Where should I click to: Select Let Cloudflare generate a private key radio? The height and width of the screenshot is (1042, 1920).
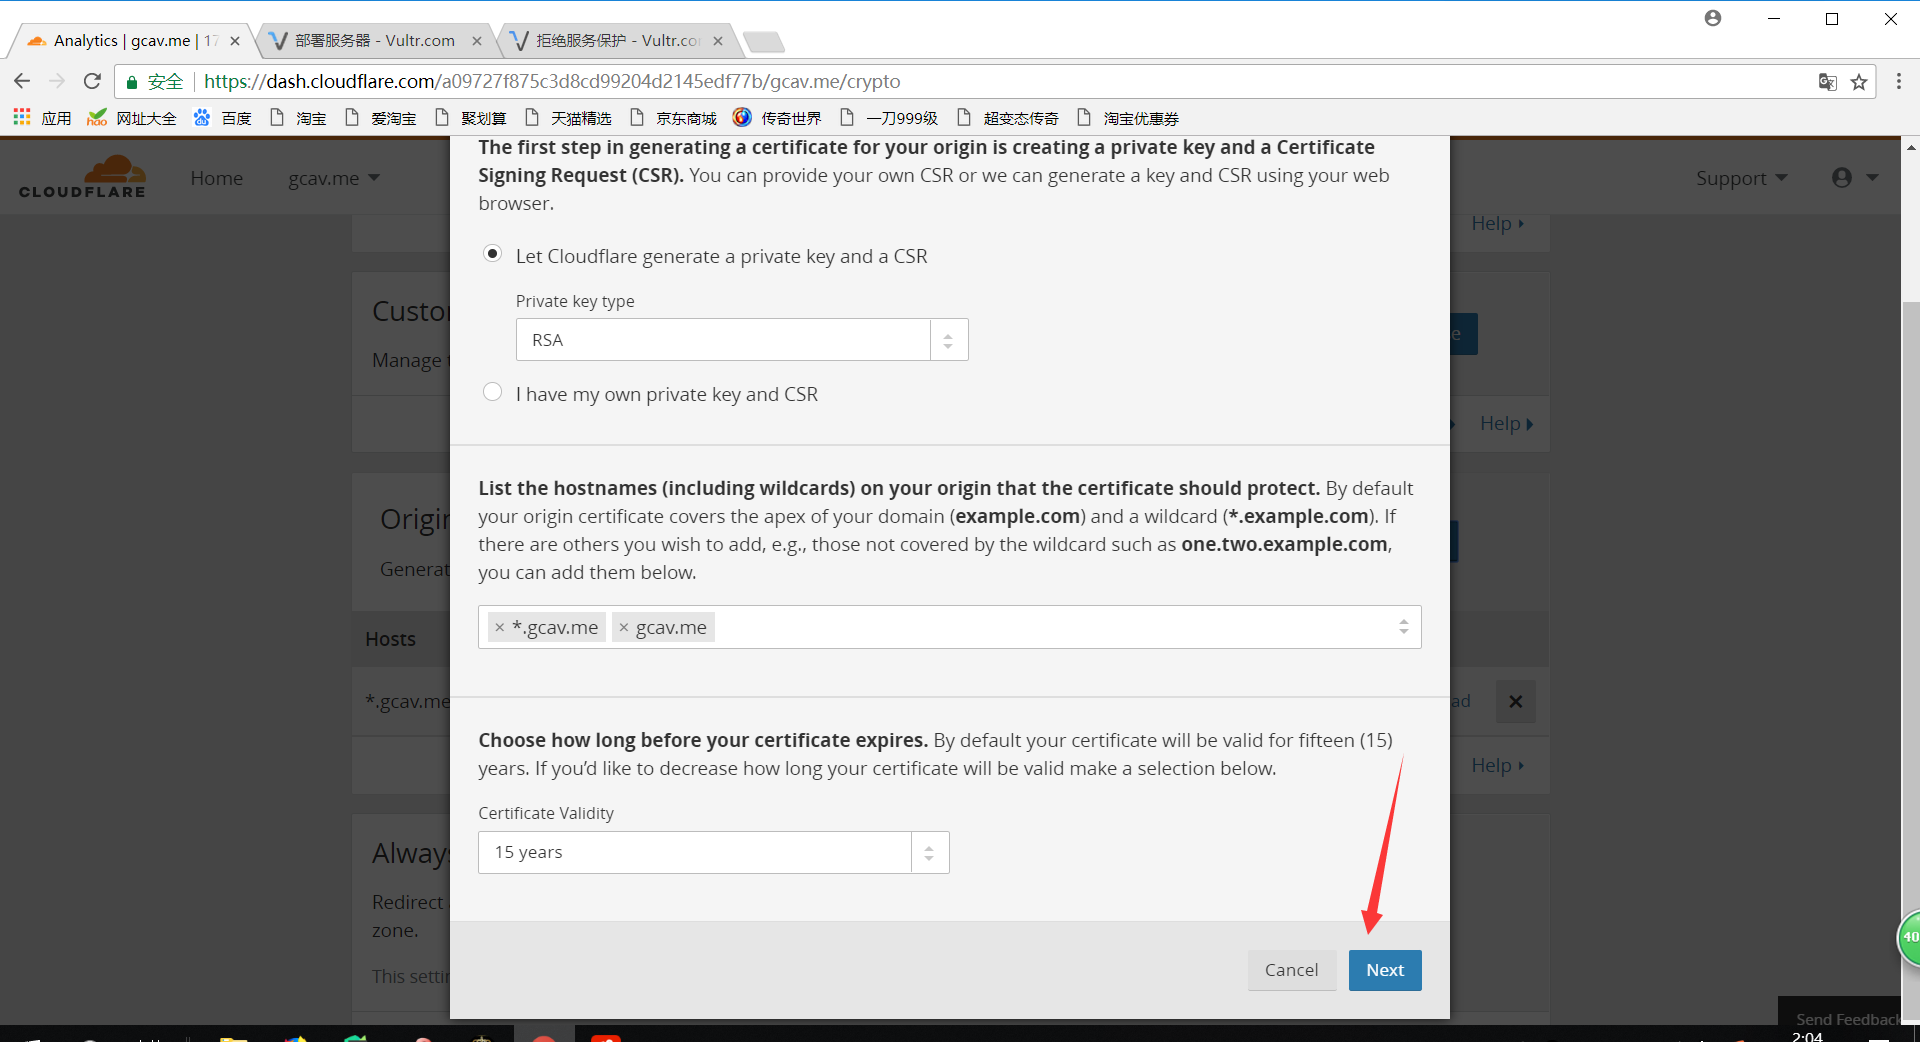click(492, 254)
